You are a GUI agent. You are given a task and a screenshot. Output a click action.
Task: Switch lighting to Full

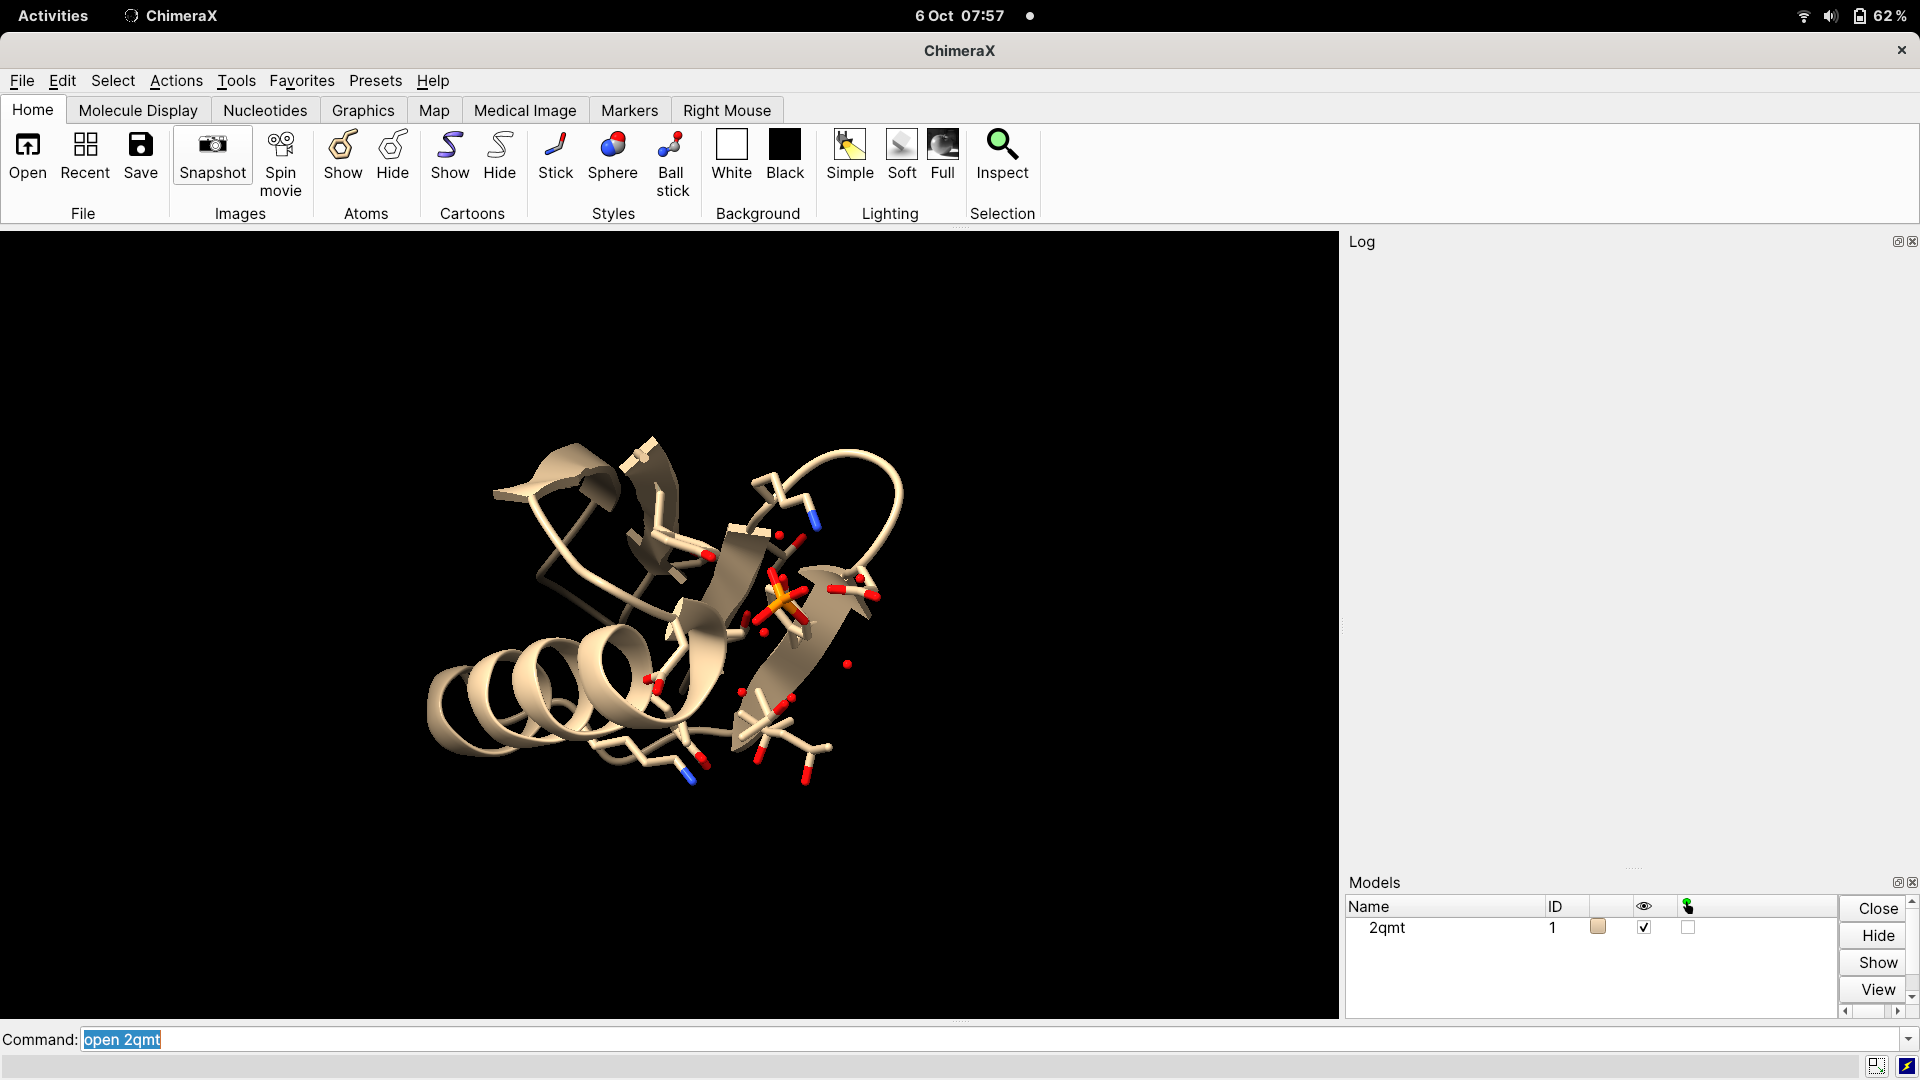click(942, 146)
